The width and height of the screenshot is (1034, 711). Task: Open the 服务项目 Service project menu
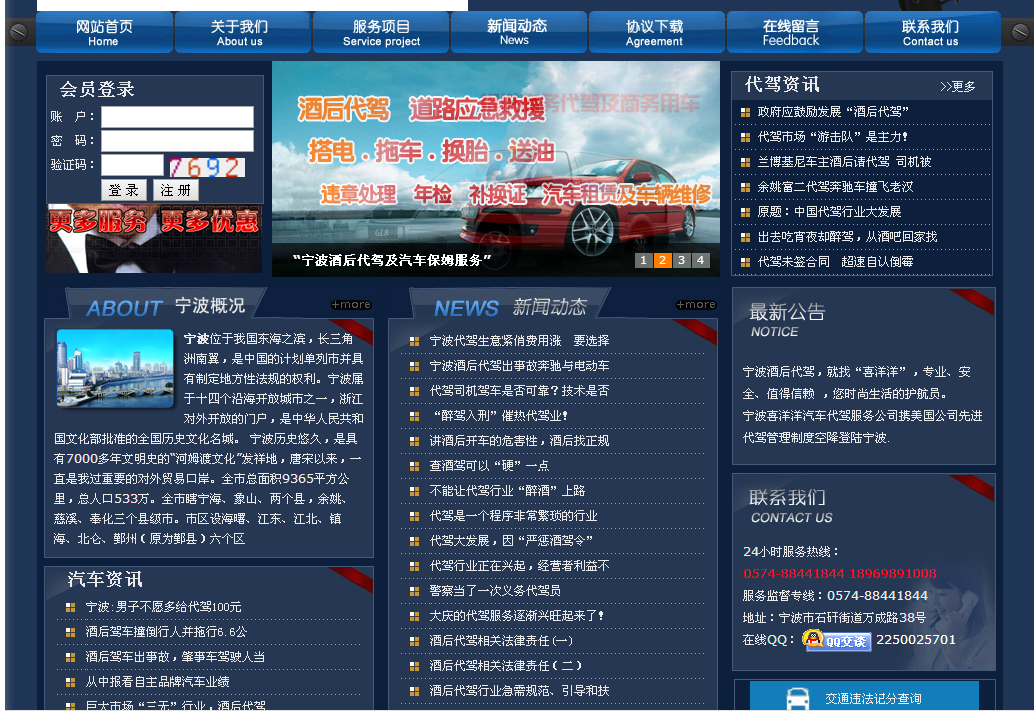[x=381, y=33]
